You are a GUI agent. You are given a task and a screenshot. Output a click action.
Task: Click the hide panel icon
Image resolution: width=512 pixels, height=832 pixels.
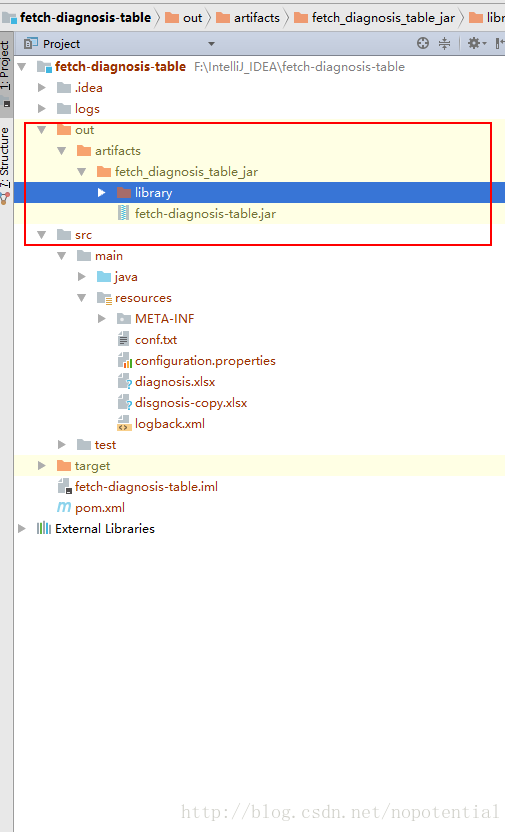tap(499, 44)
